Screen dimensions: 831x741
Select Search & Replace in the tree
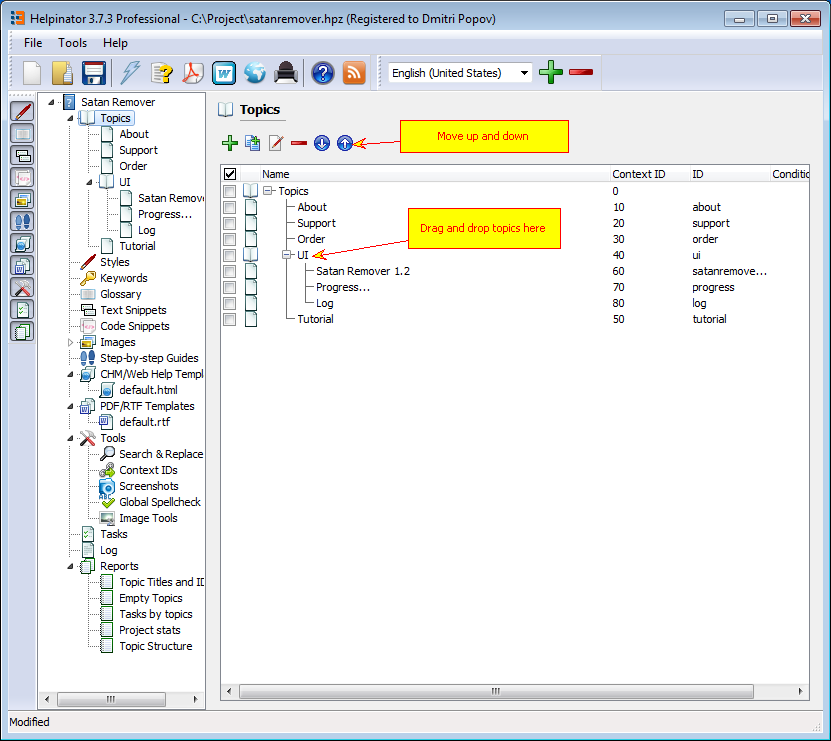pos(160,454)
